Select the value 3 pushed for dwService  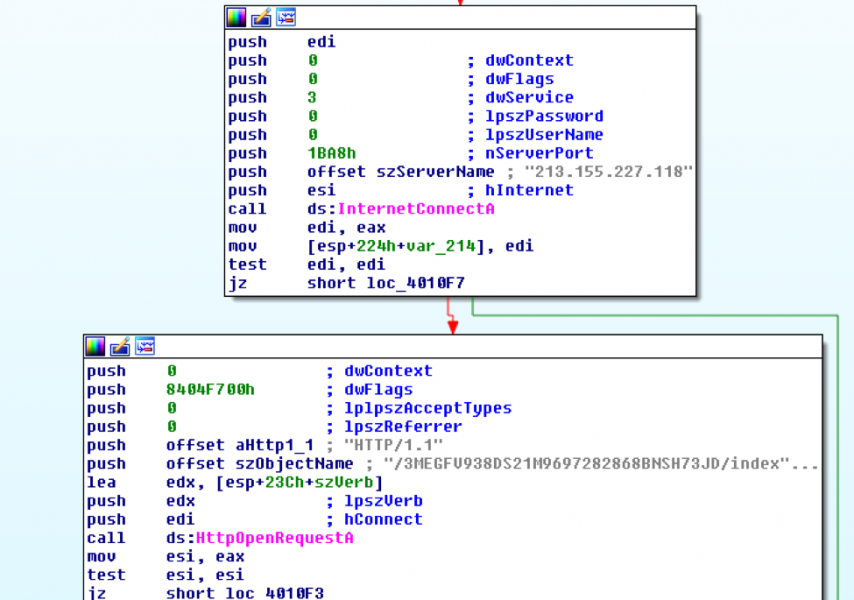[x=312, y=97]
